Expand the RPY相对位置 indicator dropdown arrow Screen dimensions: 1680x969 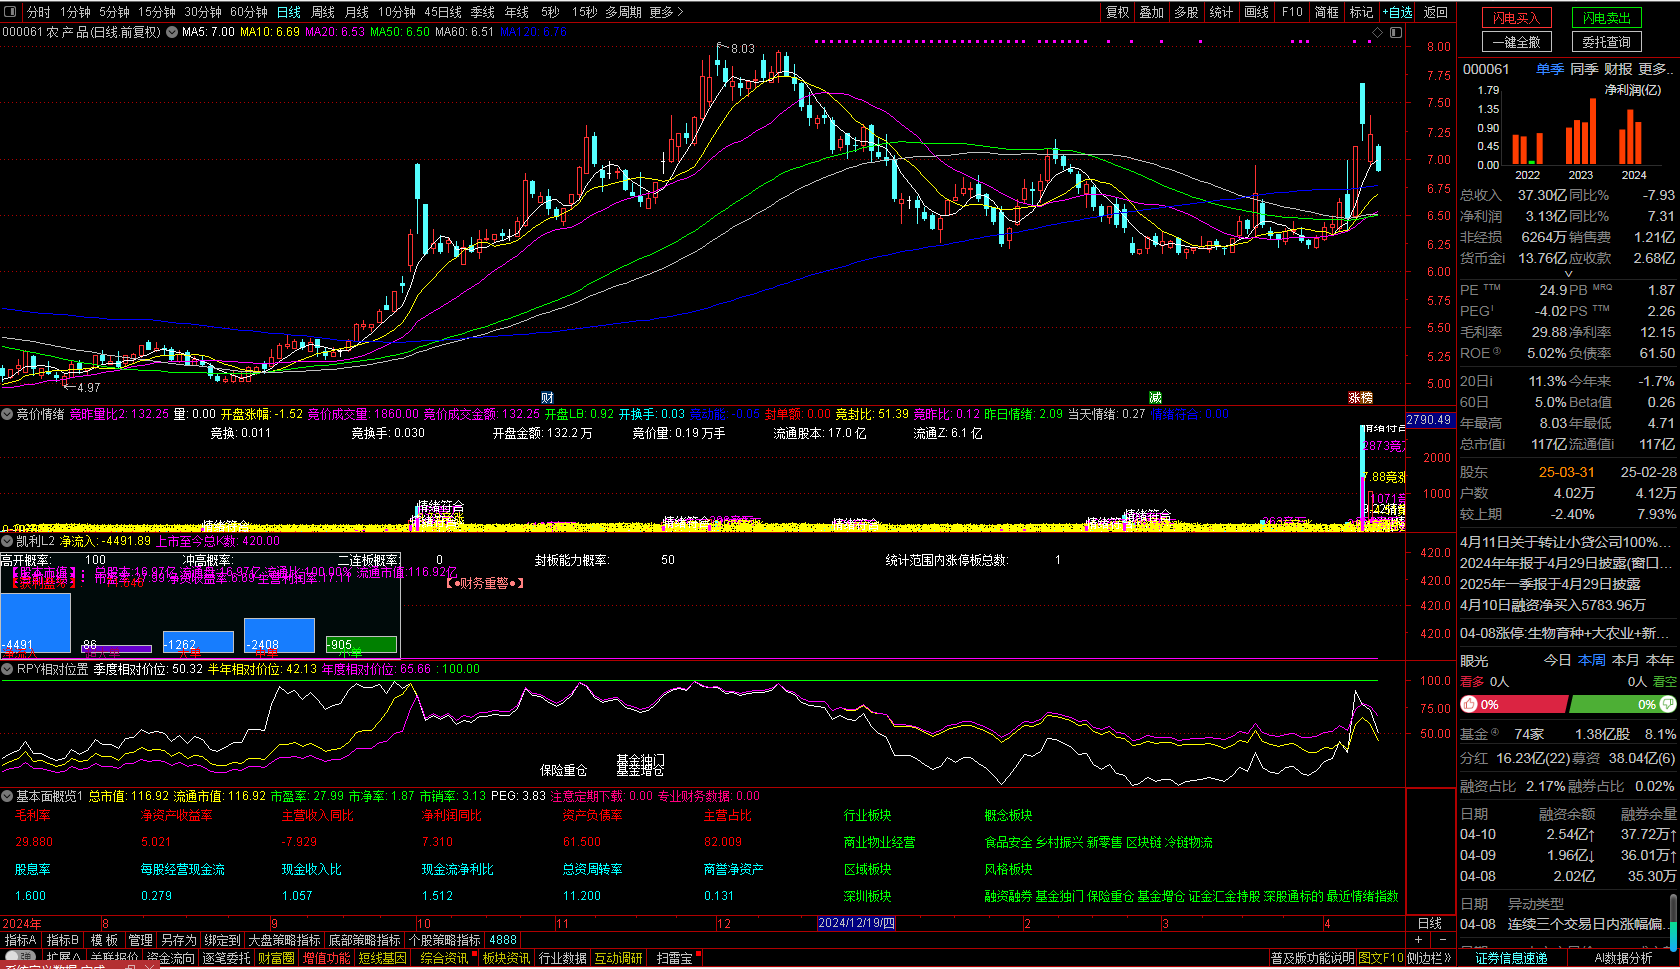[x=7, y=669]
